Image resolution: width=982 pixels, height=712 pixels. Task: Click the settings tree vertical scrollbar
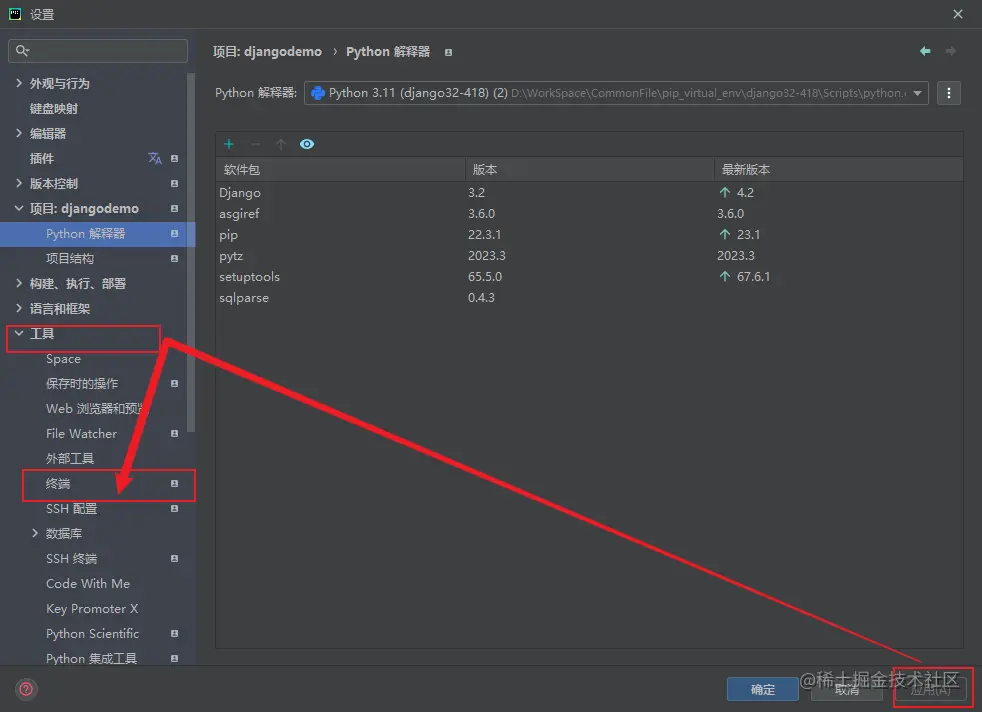point(191,252)
